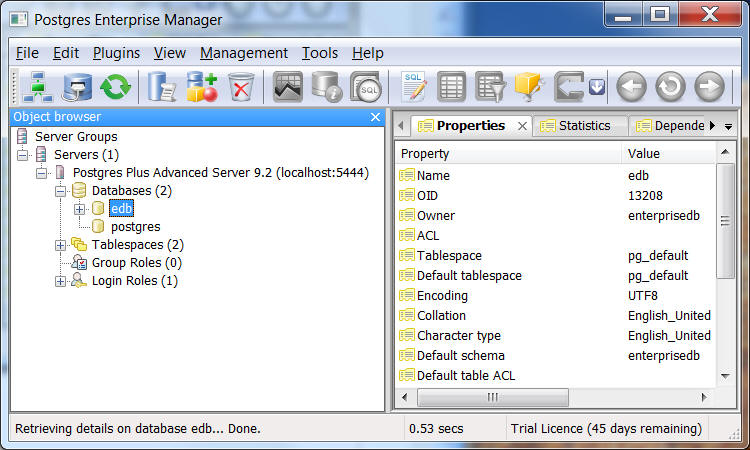
Task: Open the Management menu
Action: [244, 53]
